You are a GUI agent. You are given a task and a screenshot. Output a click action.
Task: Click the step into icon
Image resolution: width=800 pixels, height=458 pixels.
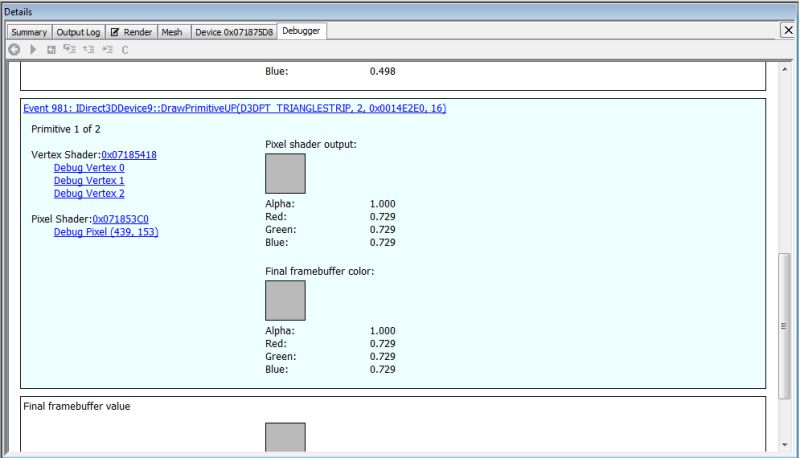(69, 49)
